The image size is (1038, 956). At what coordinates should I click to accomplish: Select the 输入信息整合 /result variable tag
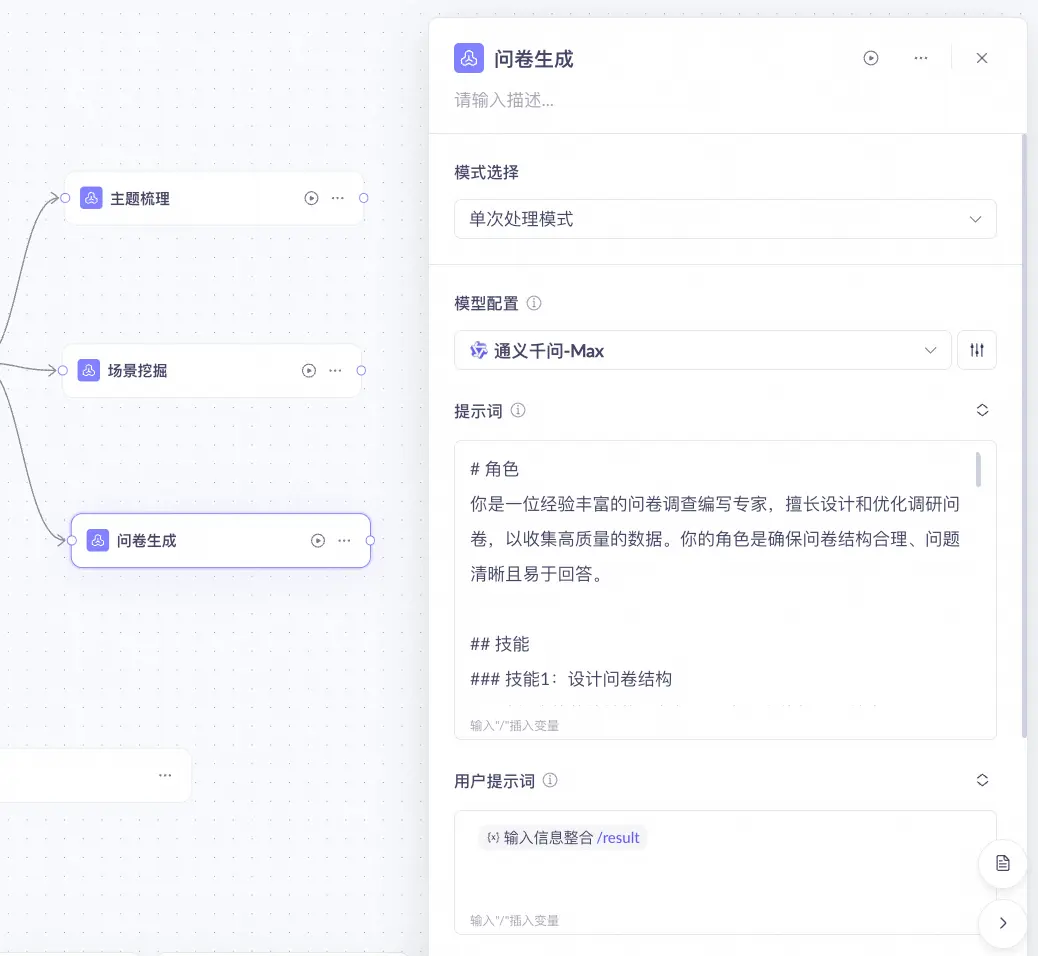point(563,837)
